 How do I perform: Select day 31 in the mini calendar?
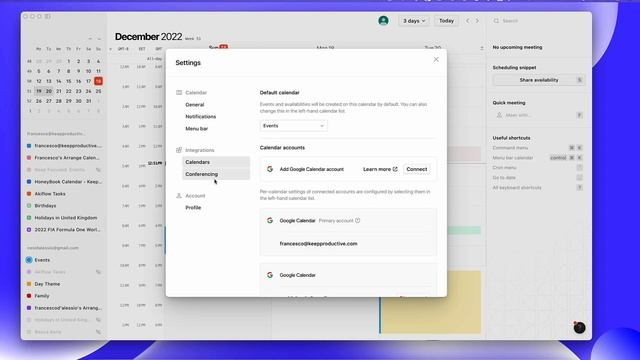[88, 101]
